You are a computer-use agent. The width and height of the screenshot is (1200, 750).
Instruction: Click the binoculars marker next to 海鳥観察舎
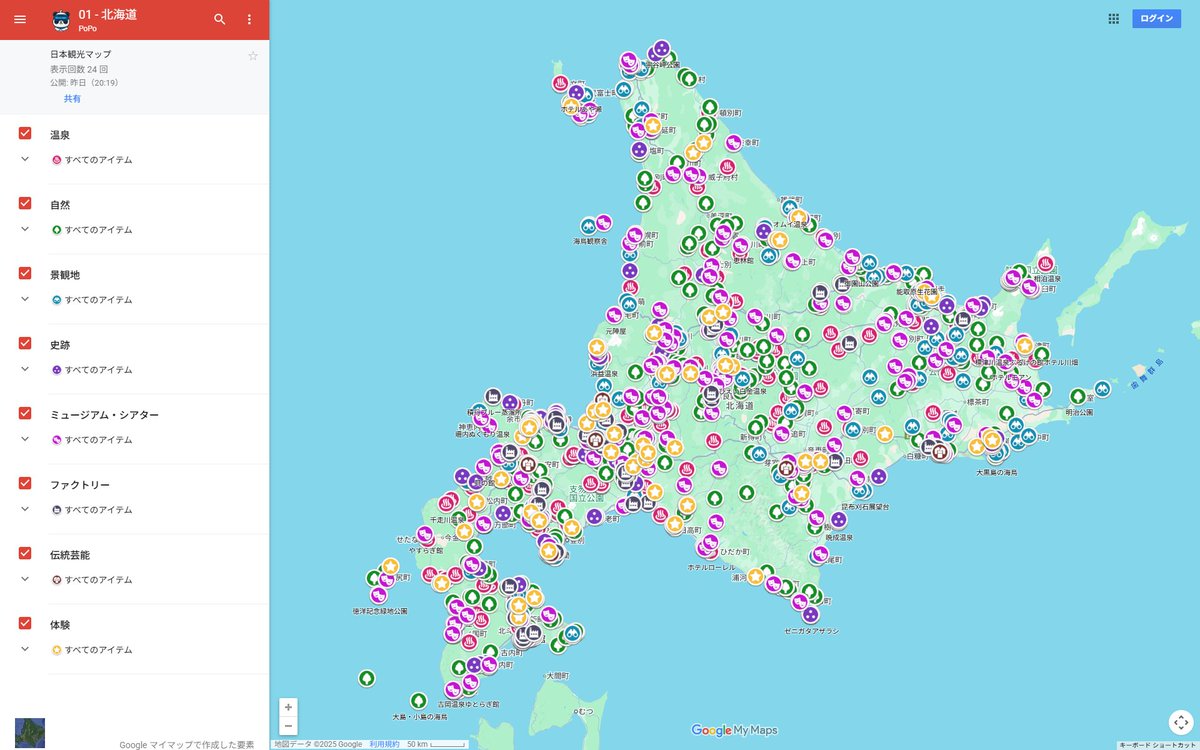click(589, 227)
